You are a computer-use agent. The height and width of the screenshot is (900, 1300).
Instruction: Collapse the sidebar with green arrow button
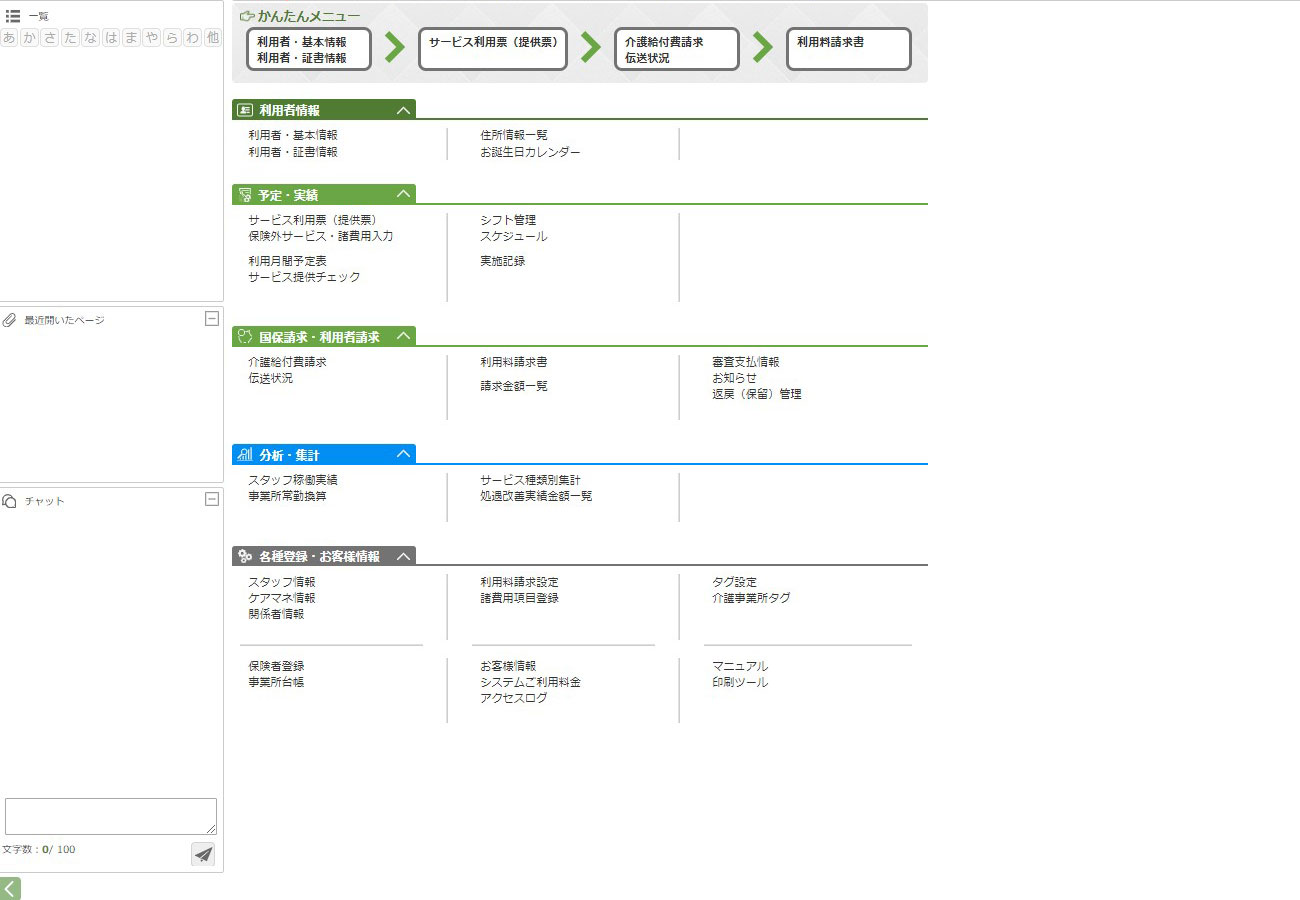pyautogui.click(x=10, y=888)
